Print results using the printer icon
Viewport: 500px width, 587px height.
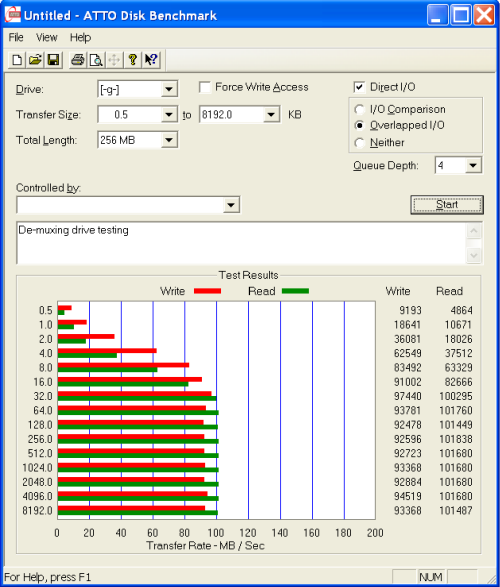point(78,60)
